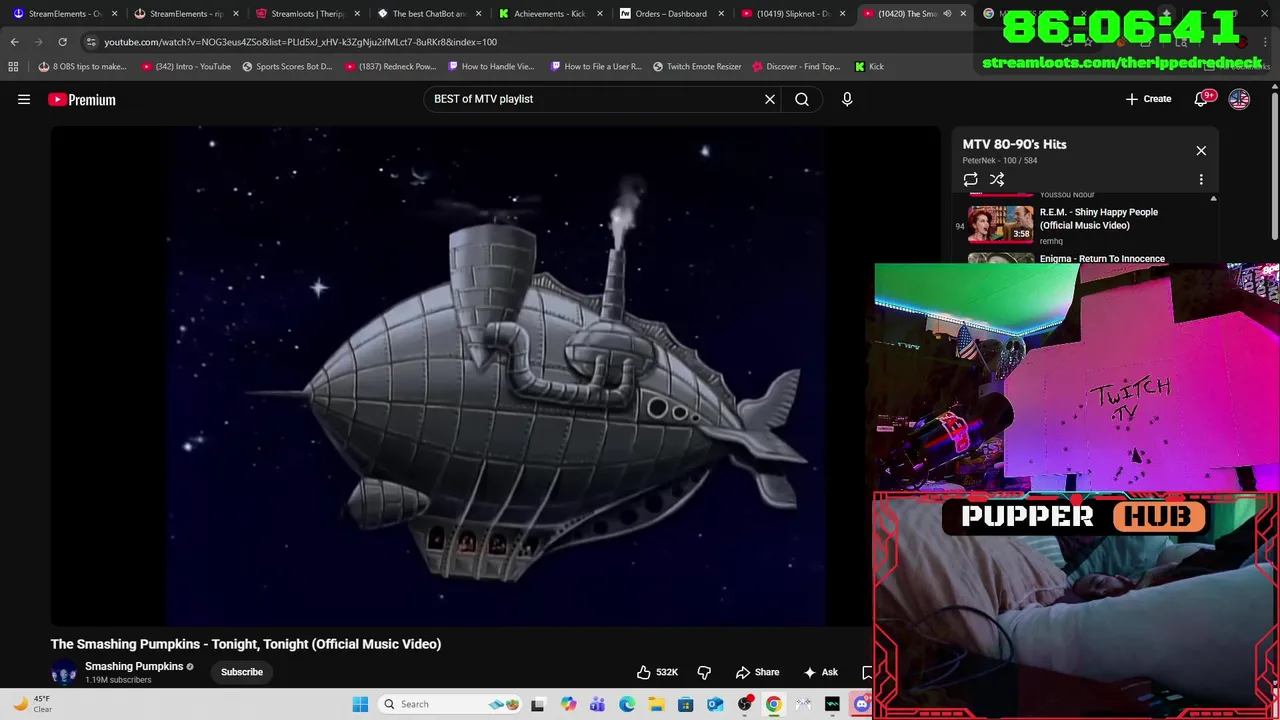Click the video player to pause

495,375
